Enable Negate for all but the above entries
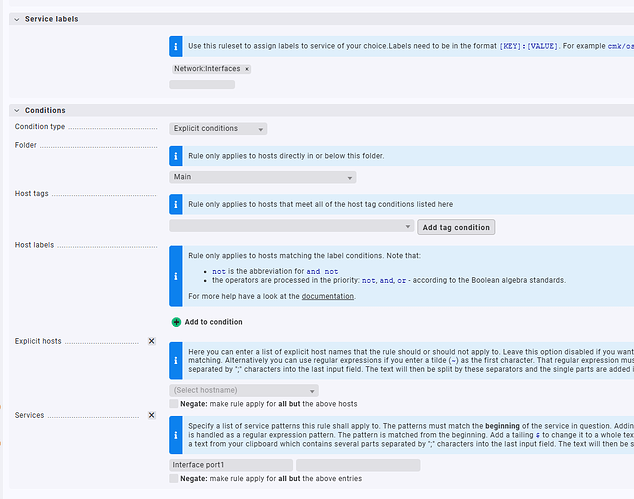This screenshot has height=499, width=634. 175,479
